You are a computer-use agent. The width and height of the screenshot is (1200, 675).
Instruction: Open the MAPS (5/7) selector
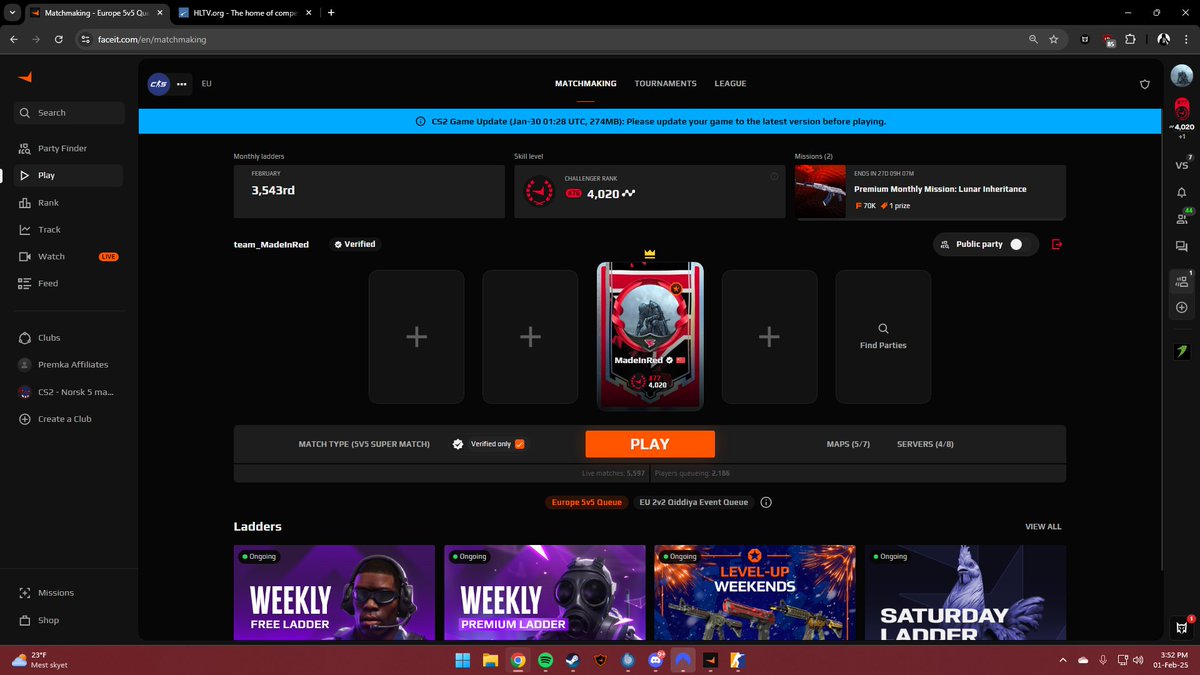point(848,444)
